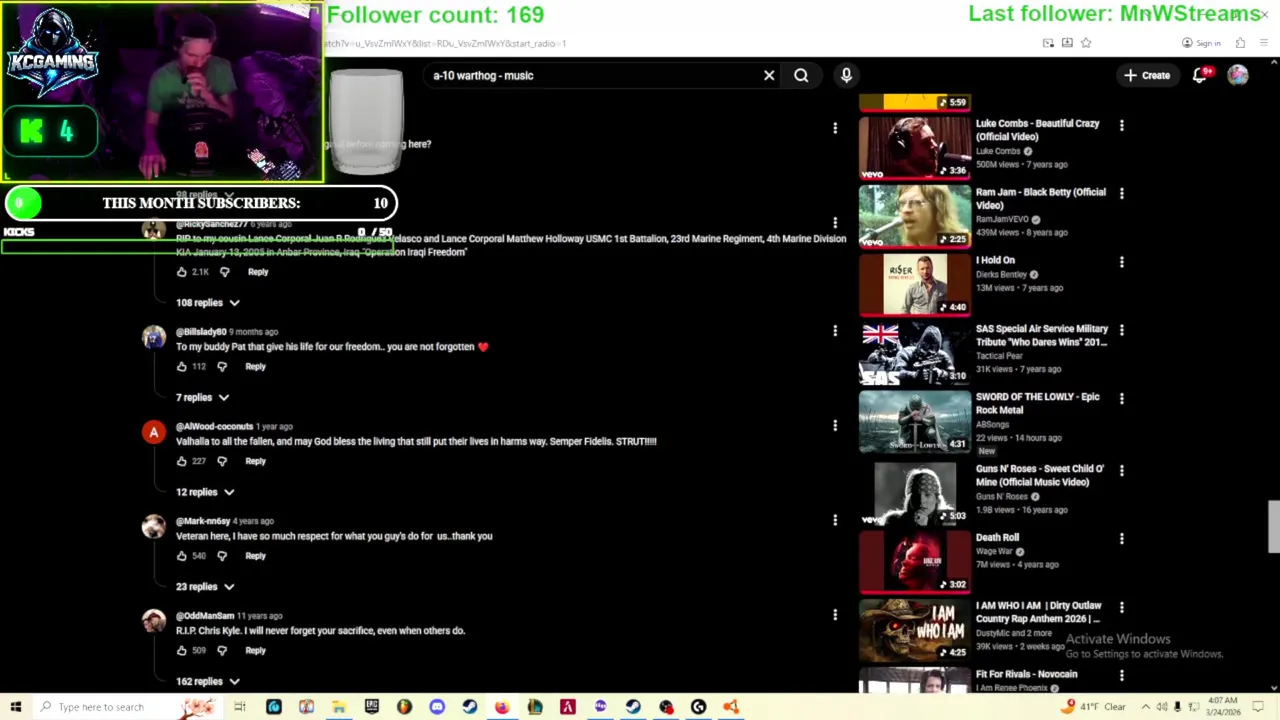Open Ram Jam Black Betty video title
This screenshot has width=1280, height=720.
tap(1040, 198)
